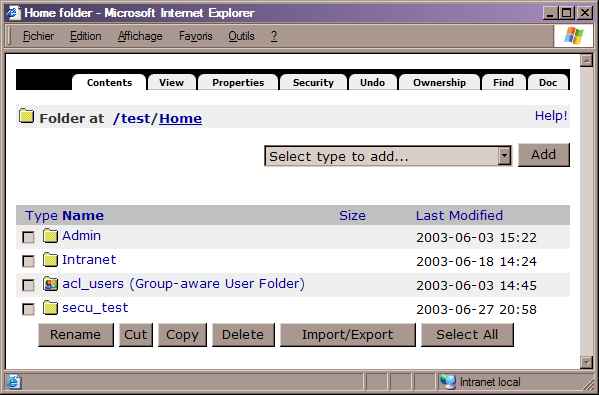
Task: Switch to the Security tab
Action: tap(313, 83)
